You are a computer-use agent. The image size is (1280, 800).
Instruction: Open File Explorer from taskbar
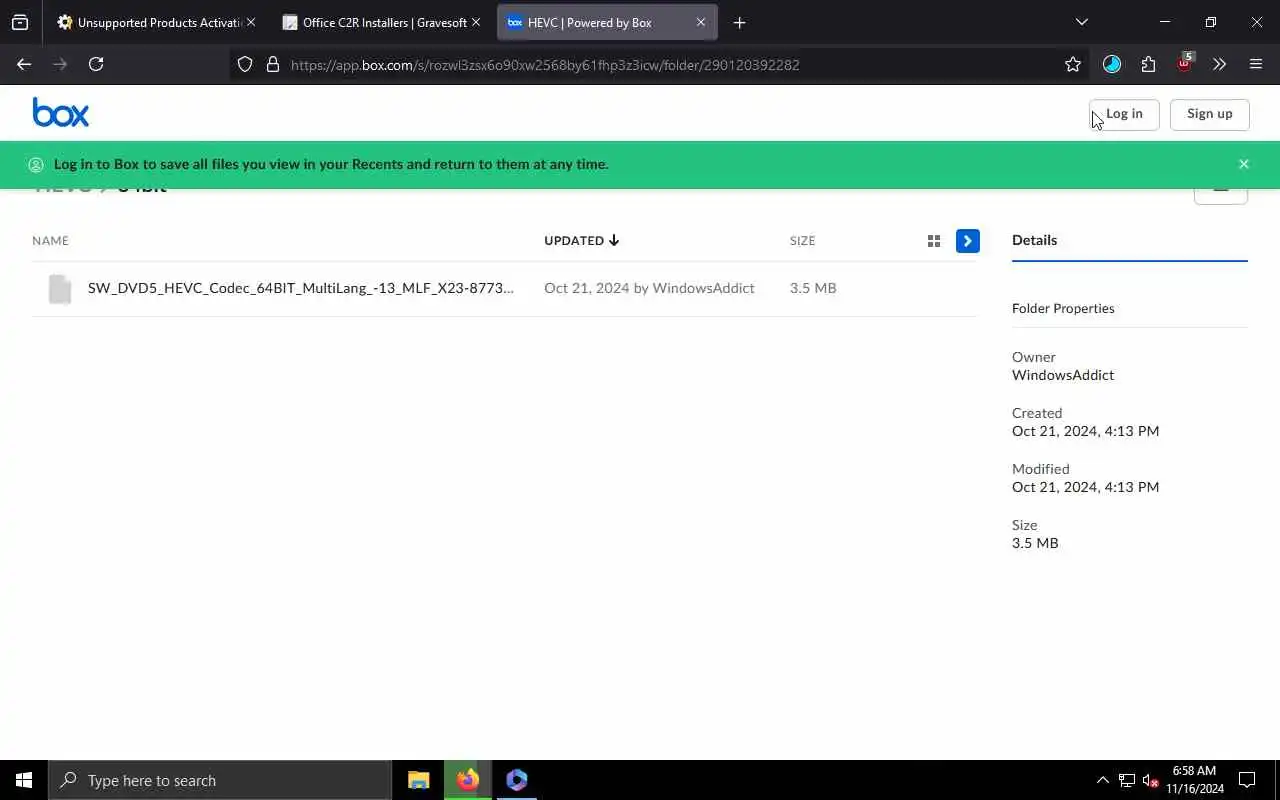[x=419, y=780]
